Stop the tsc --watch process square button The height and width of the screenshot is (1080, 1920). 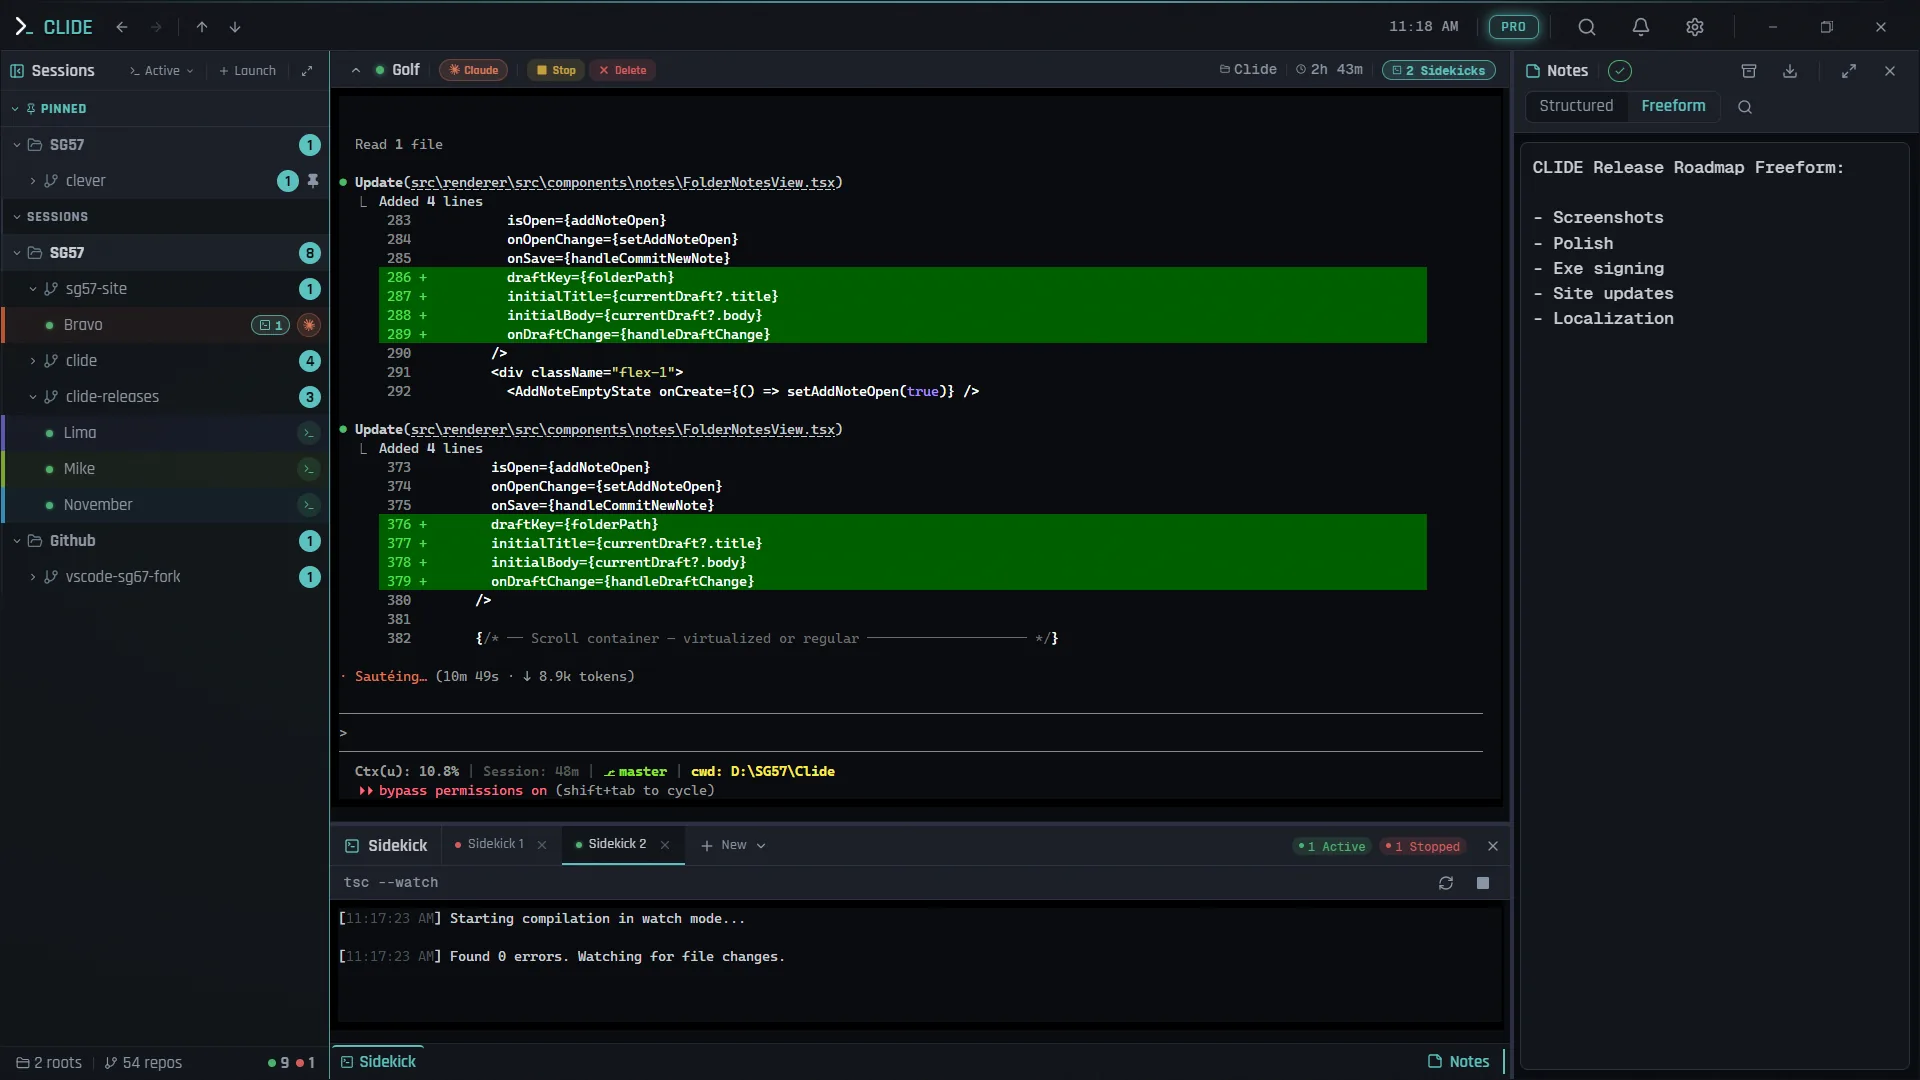coord(1483,883)
